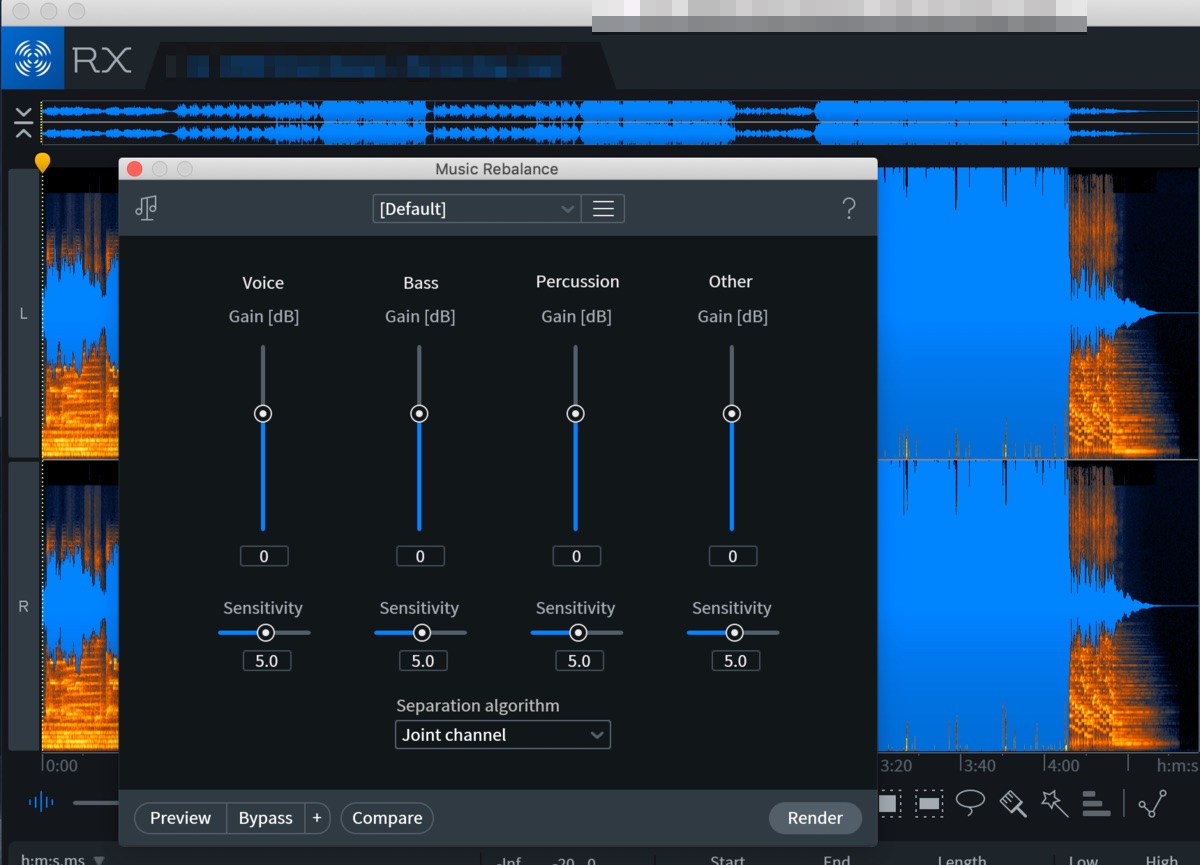Viewport: 1200px width, 865px height.
Task: Select the R channel label
Action: click(x=24, y=606)
